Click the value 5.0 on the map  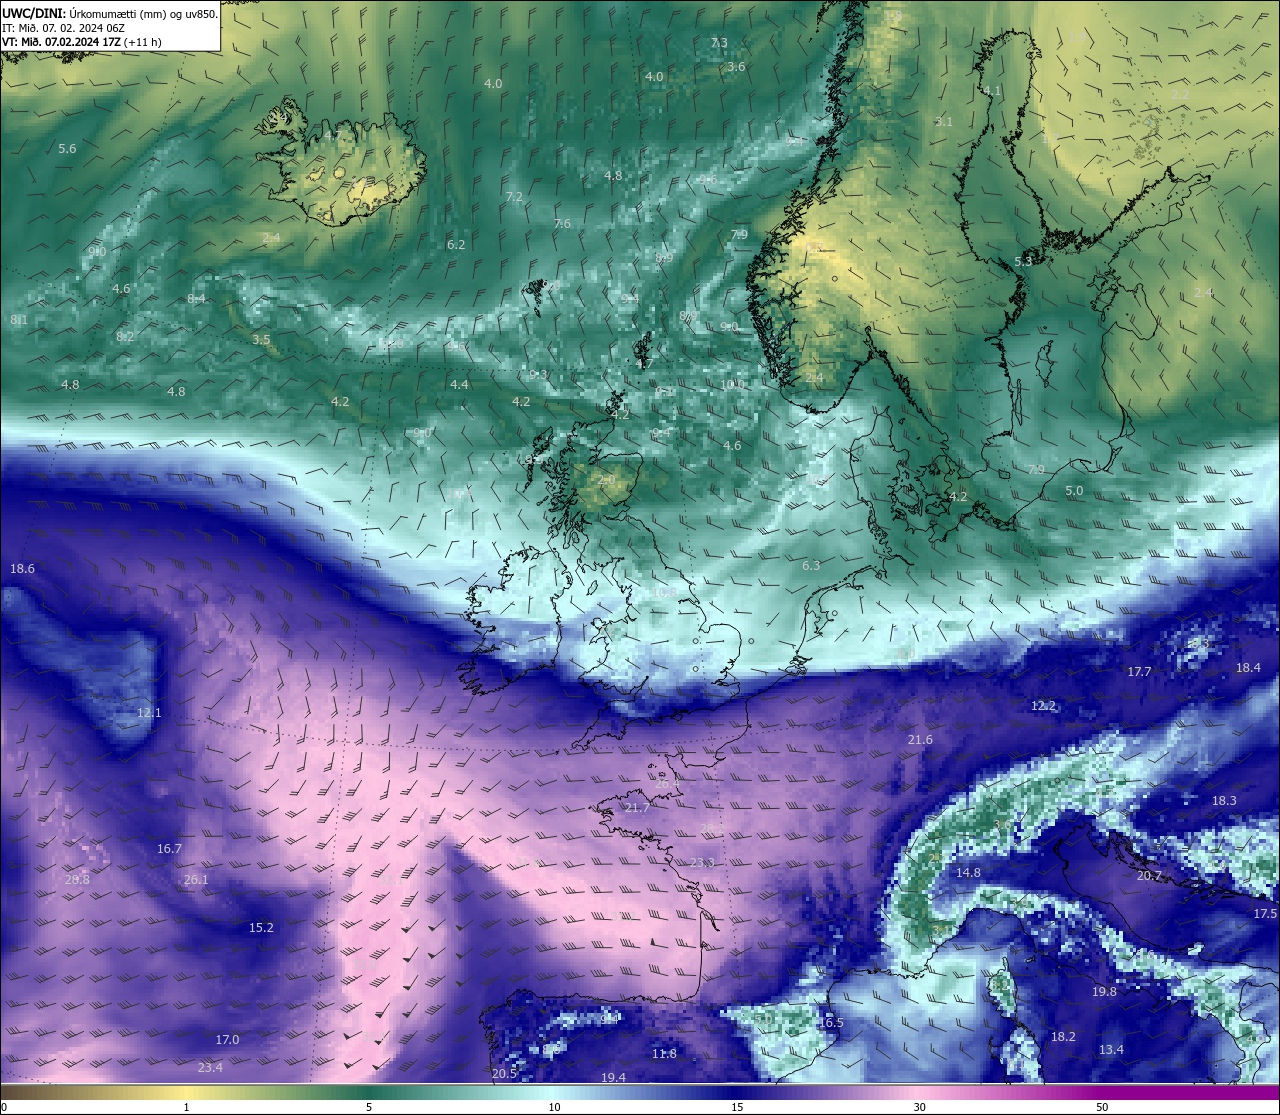(1074, 491)
